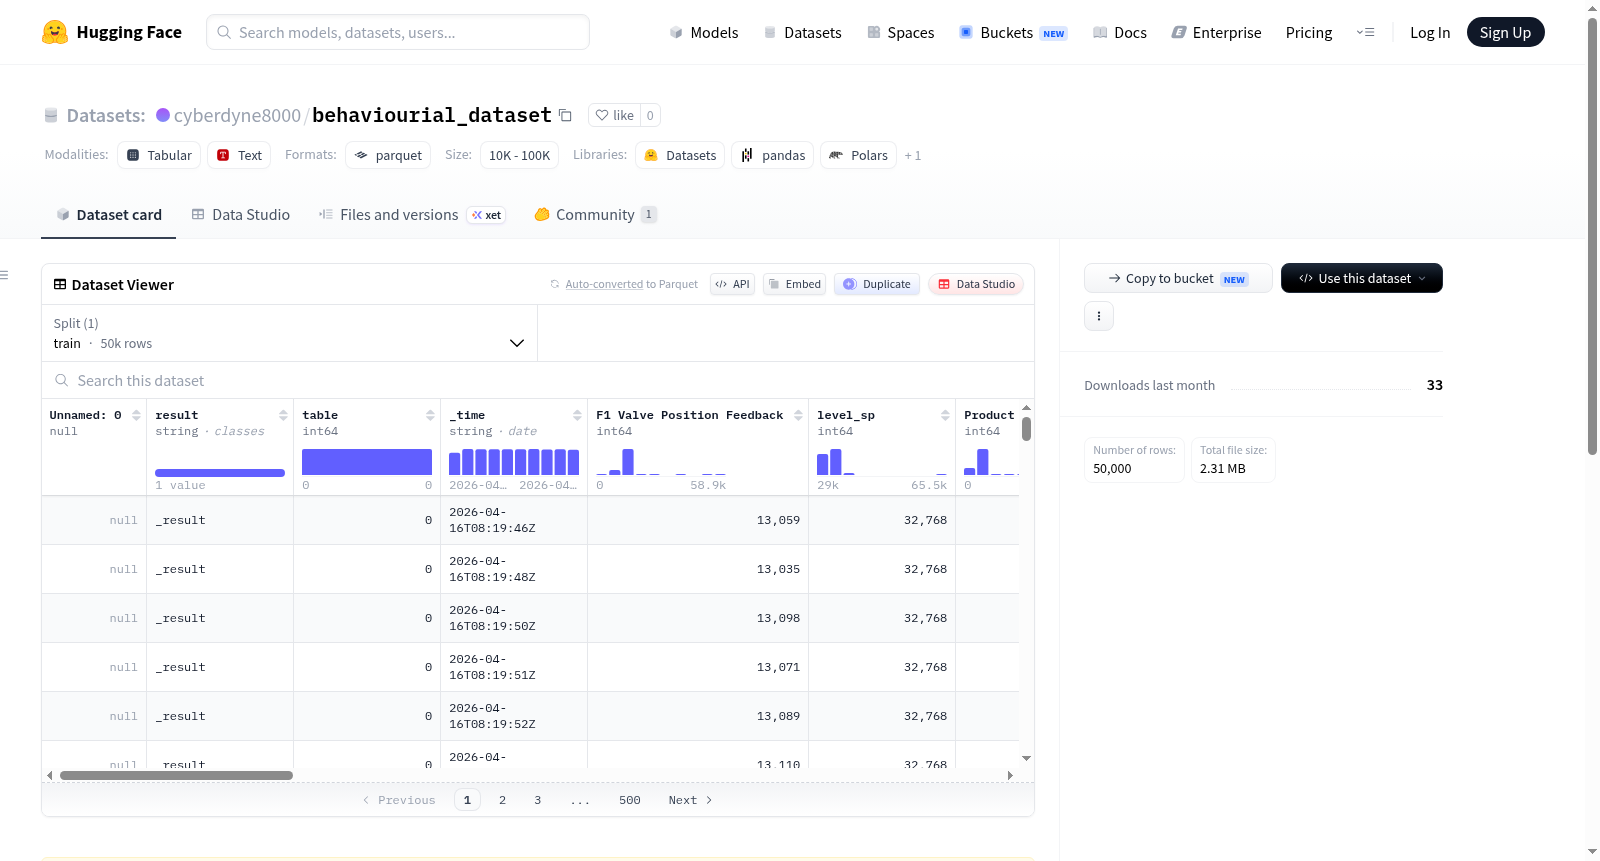Click Copy to bucket
This screenshot has width=1600, height=861.
click(x=1178, y=278)
